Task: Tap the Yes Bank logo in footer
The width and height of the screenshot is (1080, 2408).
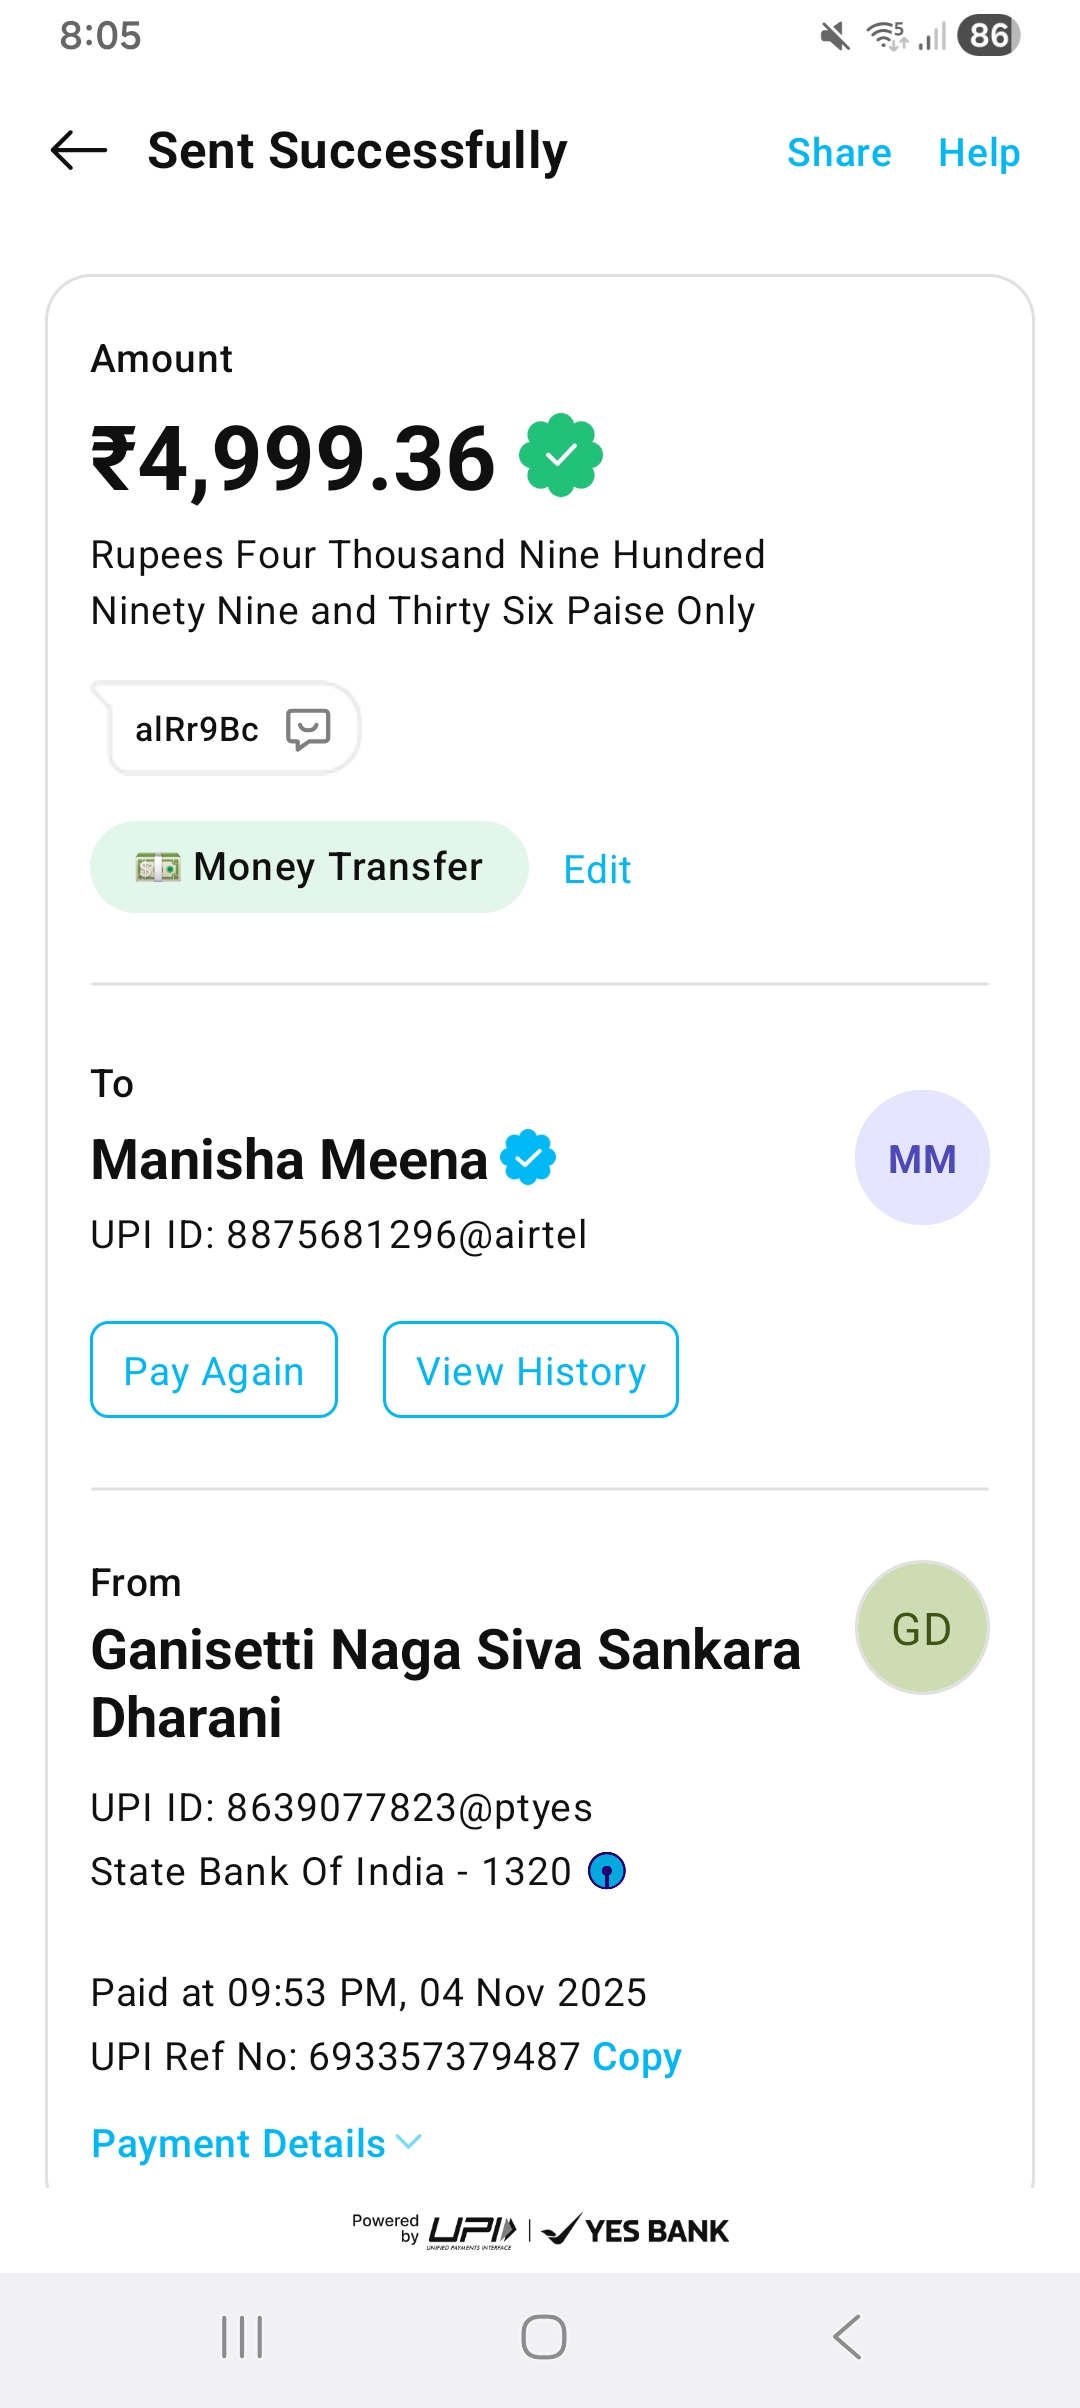Action: pos(636,2230)
